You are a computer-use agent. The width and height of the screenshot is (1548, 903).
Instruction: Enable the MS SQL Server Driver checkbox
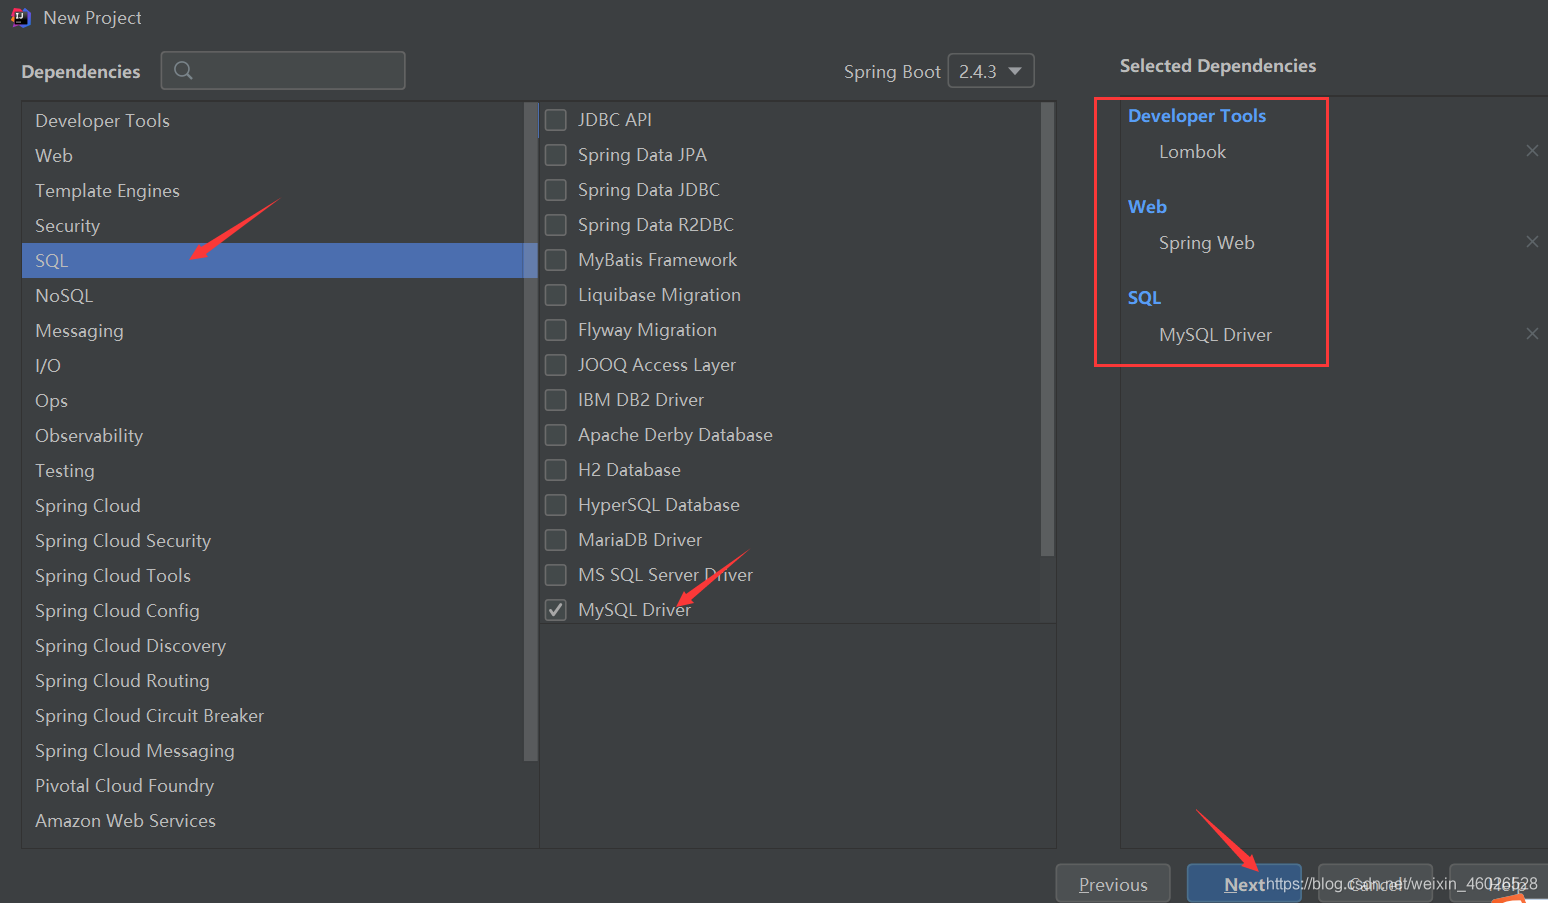coord(556,575)
